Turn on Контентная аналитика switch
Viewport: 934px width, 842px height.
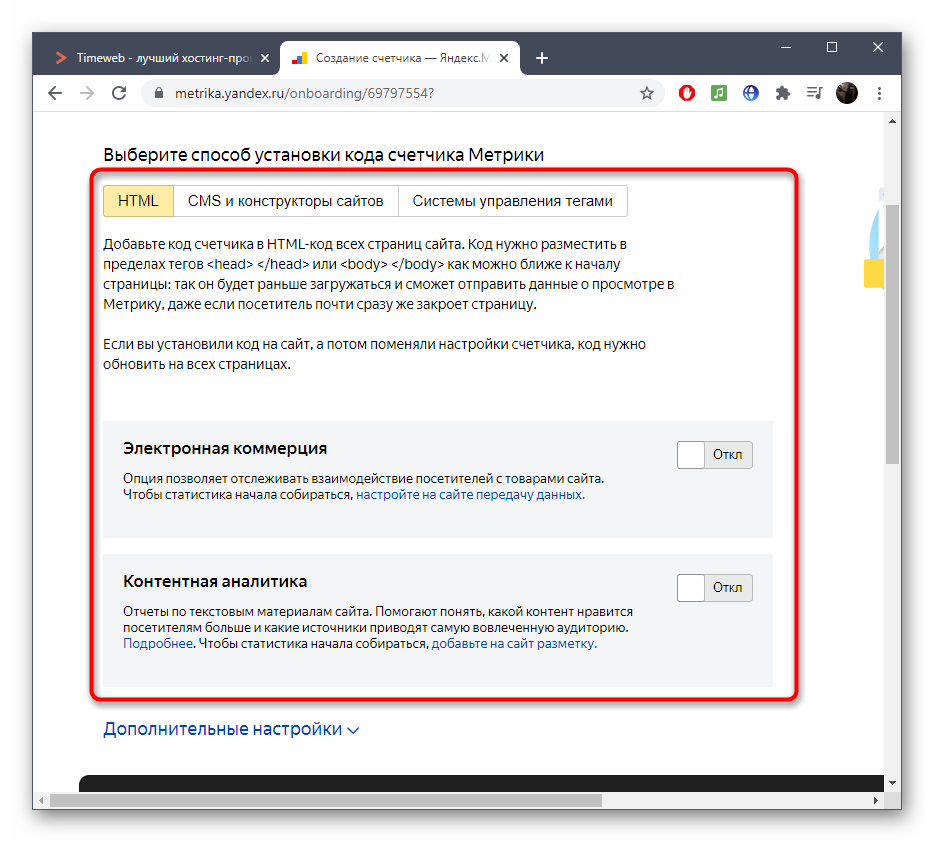pyautogui.click(x=714, y=588)
